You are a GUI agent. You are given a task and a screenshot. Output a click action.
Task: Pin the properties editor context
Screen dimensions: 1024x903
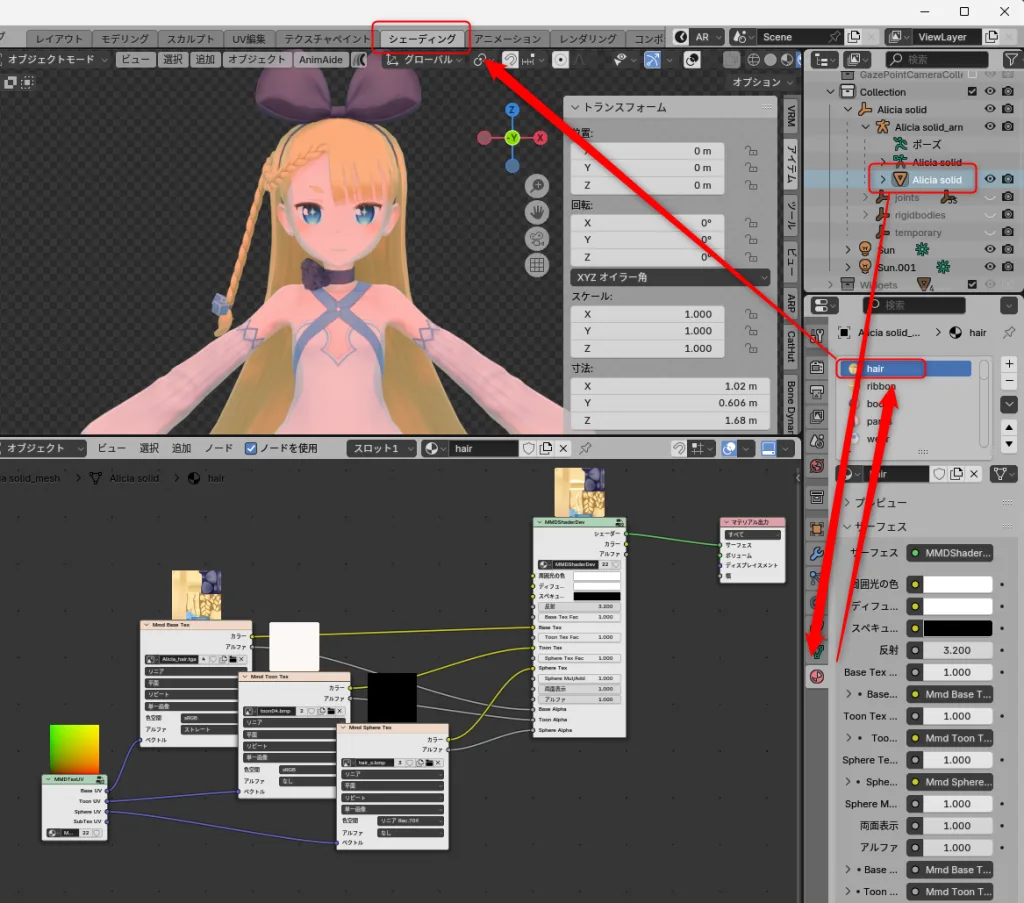point(1009,332)
